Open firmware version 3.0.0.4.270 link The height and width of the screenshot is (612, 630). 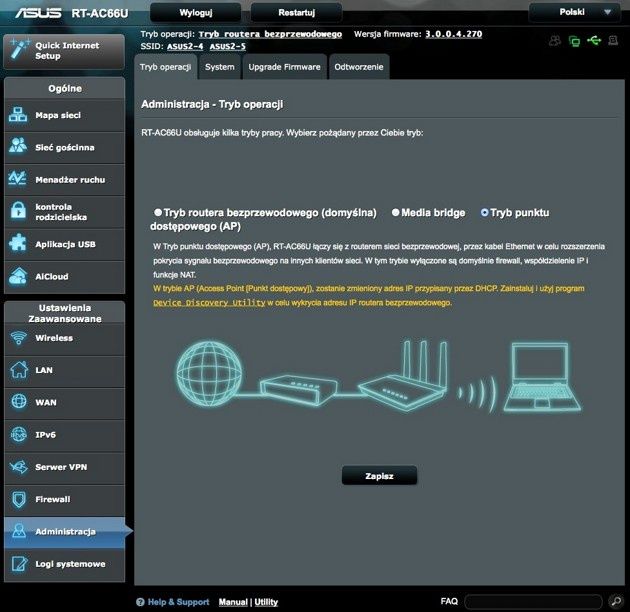tap(454, 34)
